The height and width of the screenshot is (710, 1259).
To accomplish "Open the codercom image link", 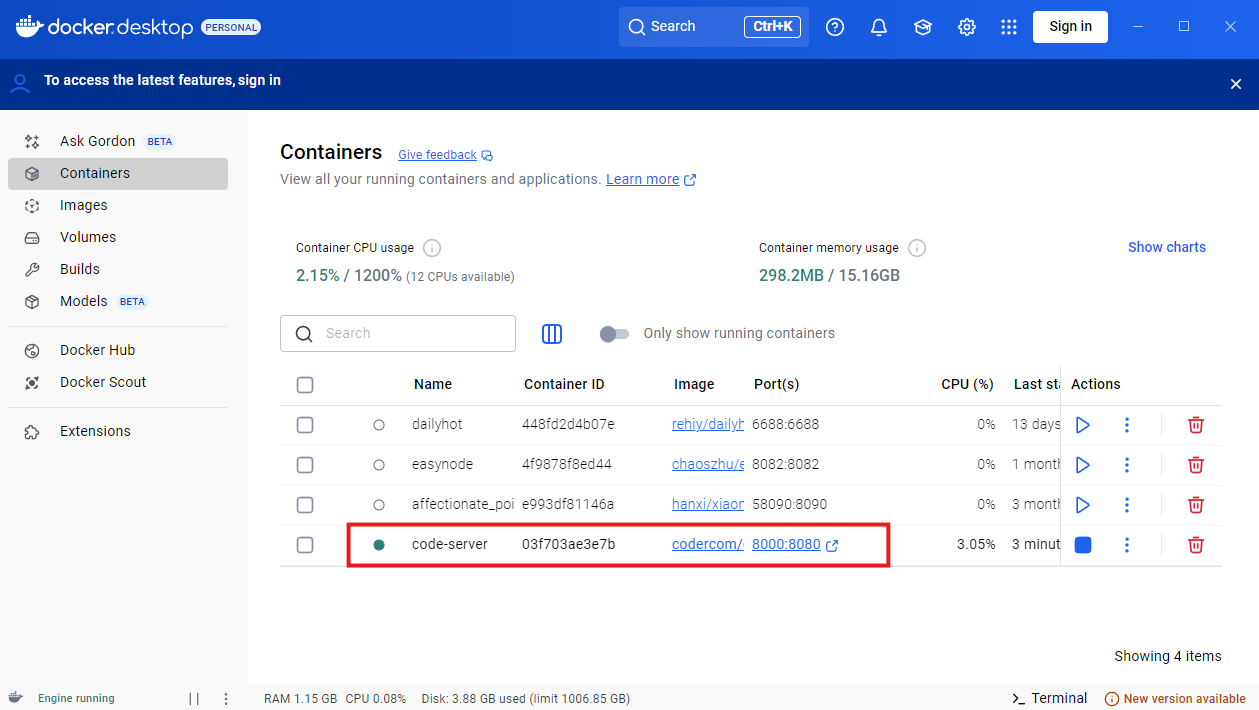I will pos(708,545).
